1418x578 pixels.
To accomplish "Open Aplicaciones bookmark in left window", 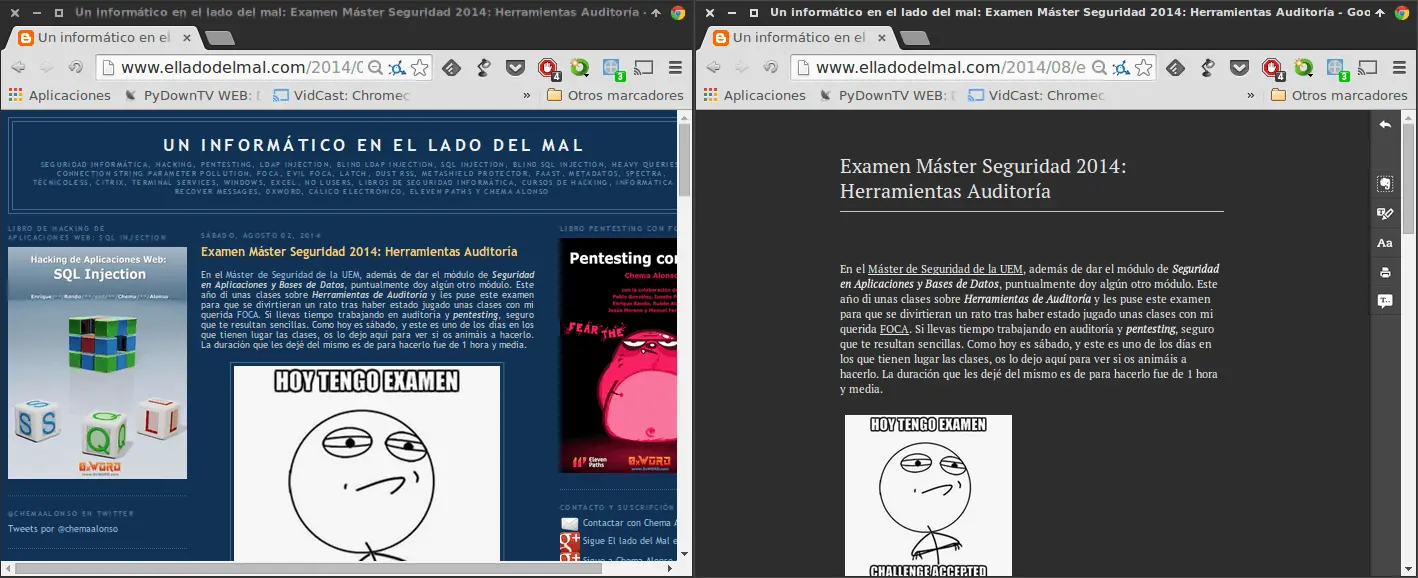I will tap(60, 95).
